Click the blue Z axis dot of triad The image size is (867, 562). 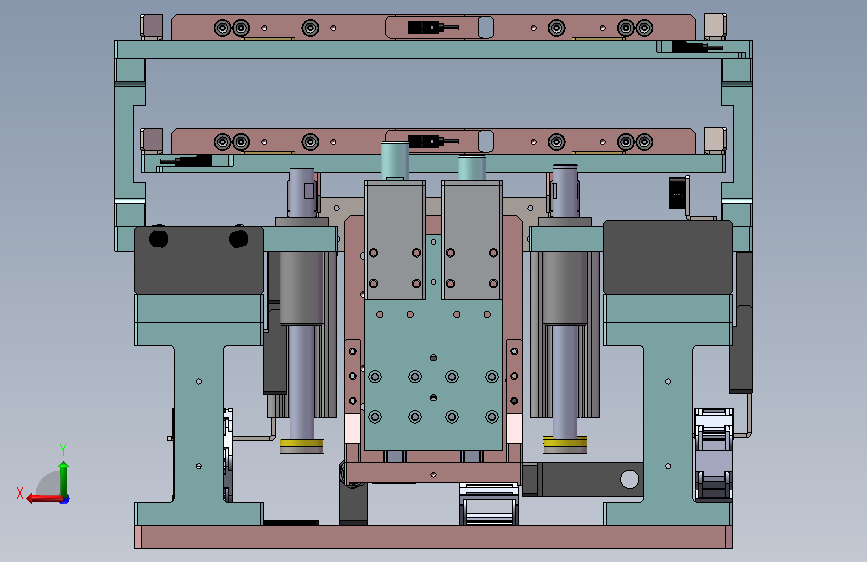(x=65, y=500)
